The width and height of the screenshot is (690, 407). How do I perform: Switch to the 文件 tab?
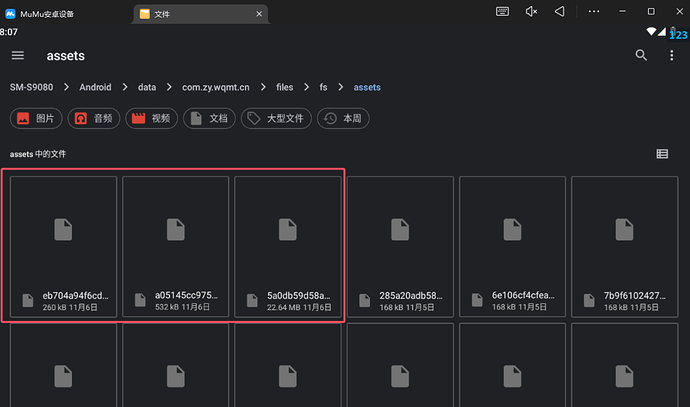click(190, 14)
